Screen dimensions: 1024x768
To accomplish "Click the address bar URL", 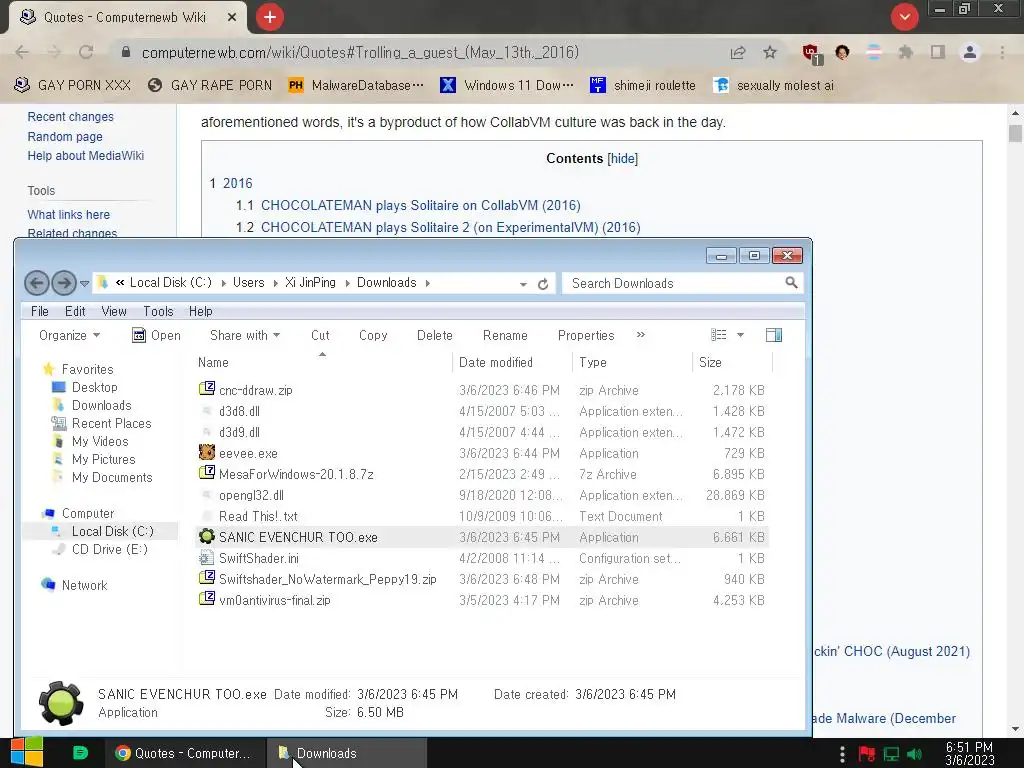I will point(360,52).
